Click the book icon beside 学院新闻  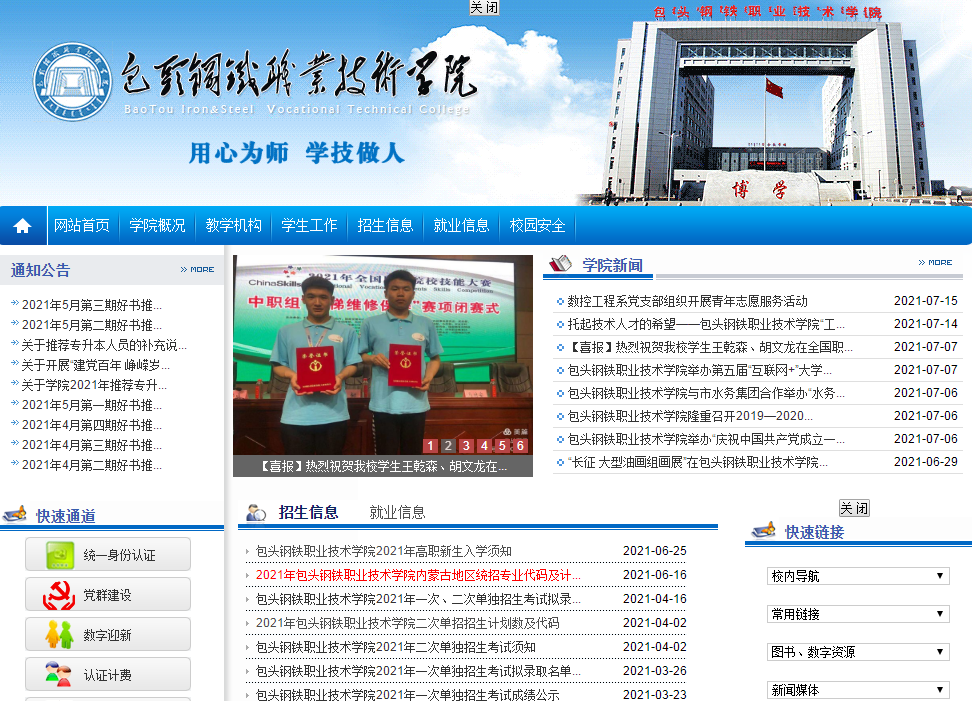coord(561,264)
